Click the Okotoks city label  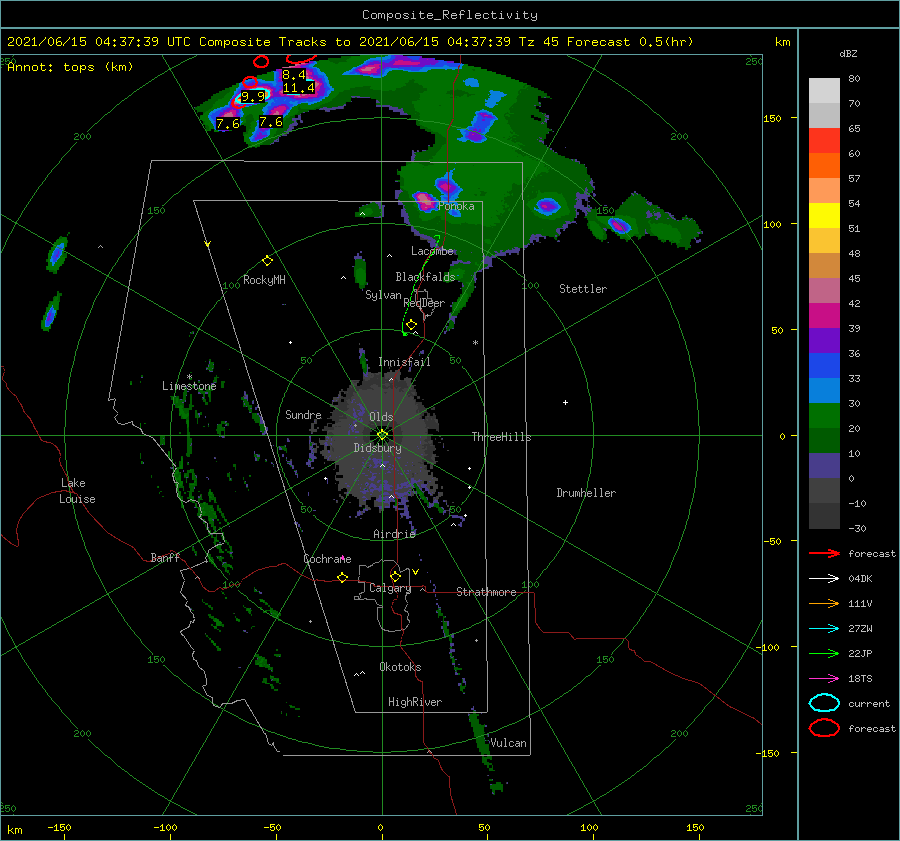400,666
